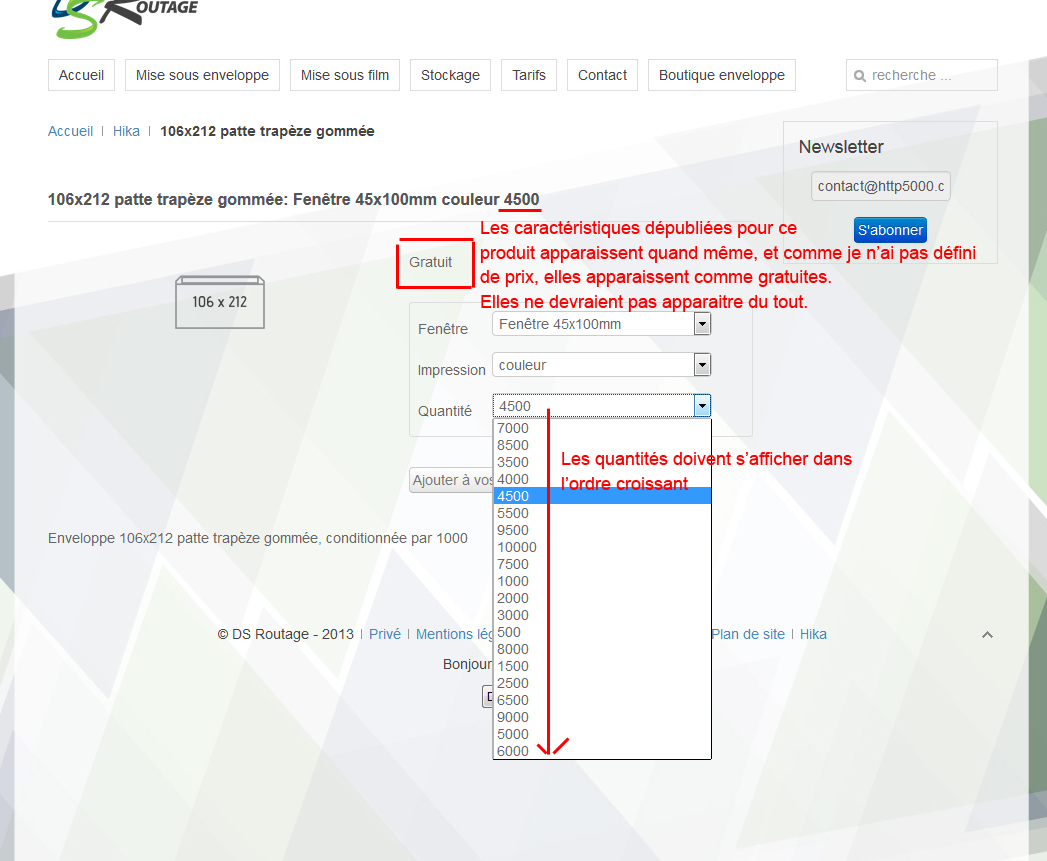Click the scroll-to-top chevron icon
The height and width of the screenshot is (861, 1047).
click(988, 635)
